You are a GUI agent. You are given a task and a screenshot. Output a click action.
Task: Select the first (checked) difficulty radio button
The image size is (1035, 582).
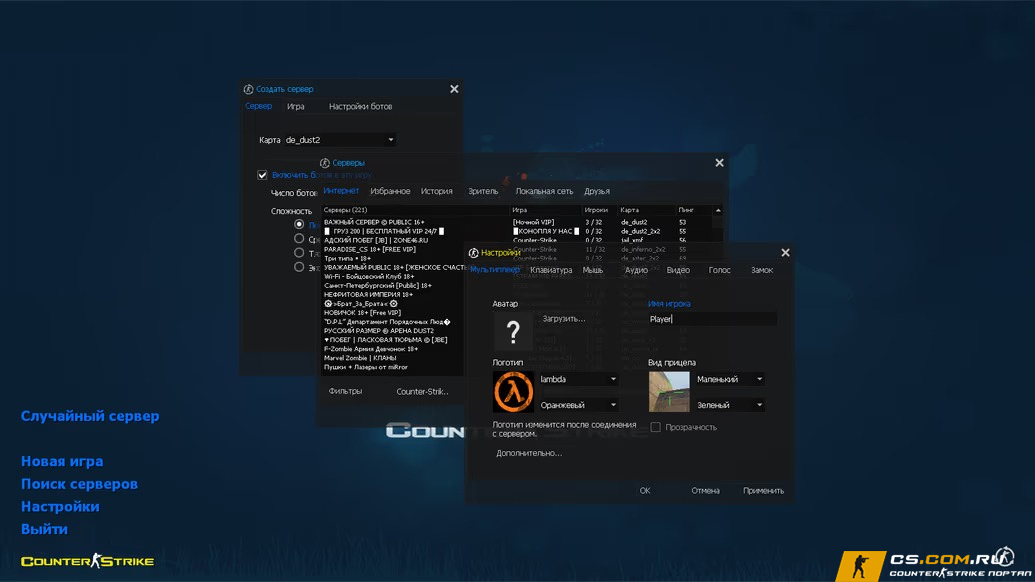tap(299, 224)
